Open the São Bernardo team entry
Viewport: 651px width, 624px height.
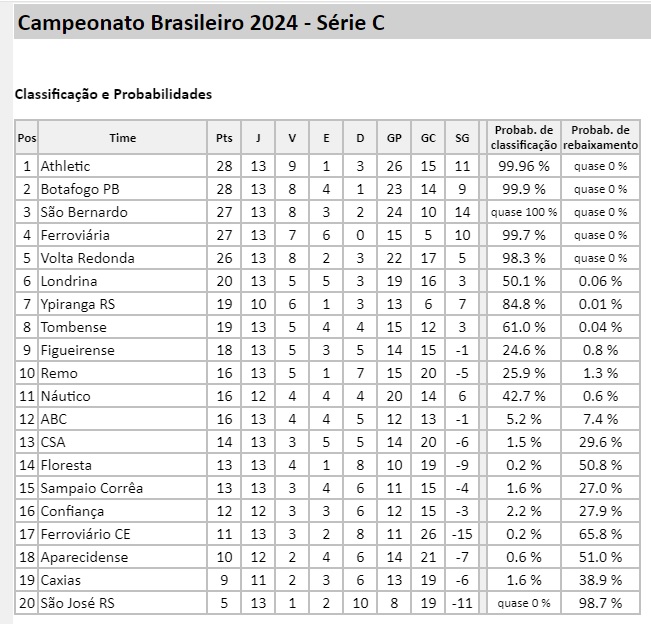coord(84,212)
